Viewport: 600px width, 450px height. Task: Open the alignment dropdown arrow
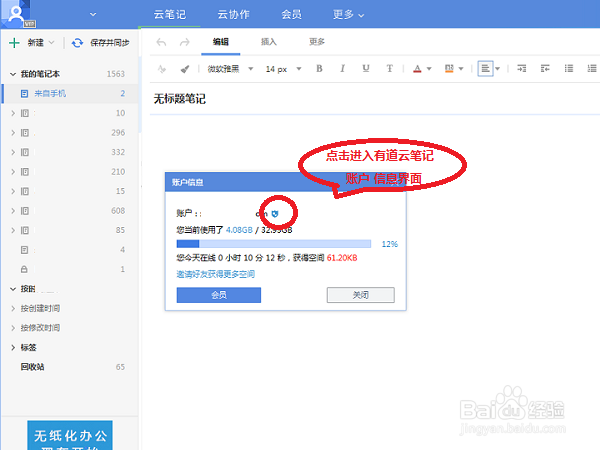click(x=497, y=69)
